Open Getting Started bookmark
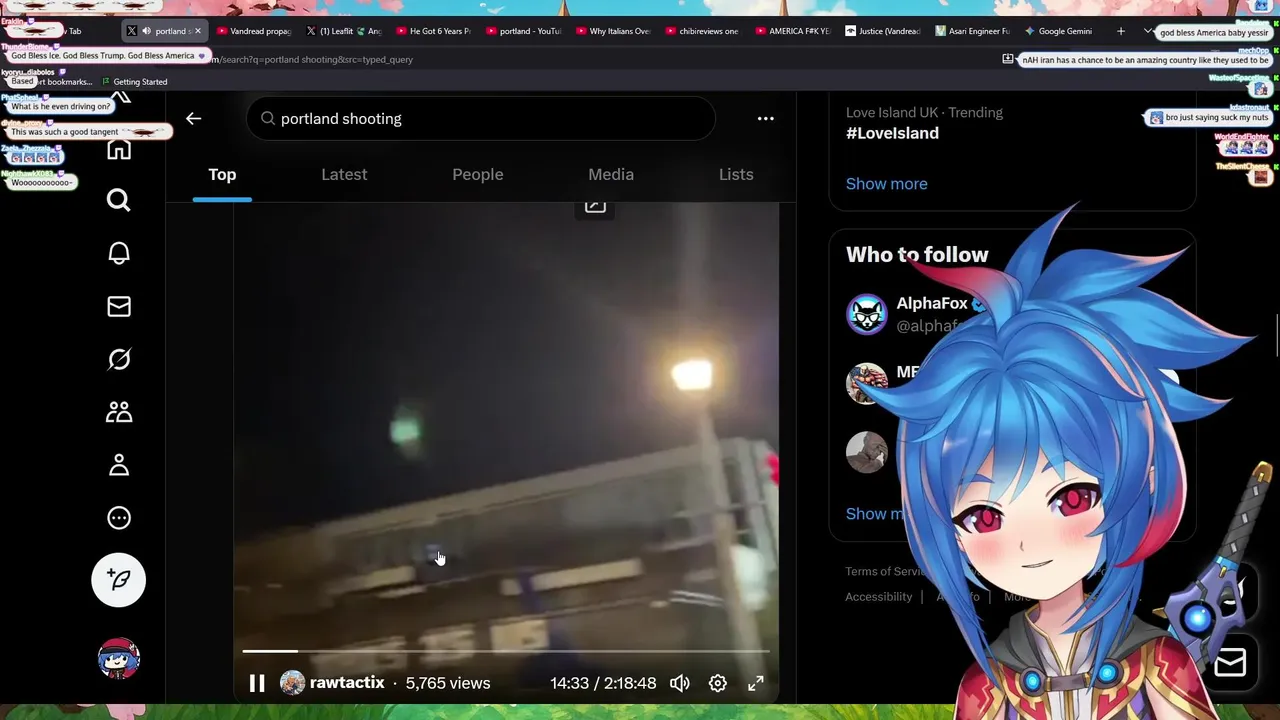 [134, 82]
